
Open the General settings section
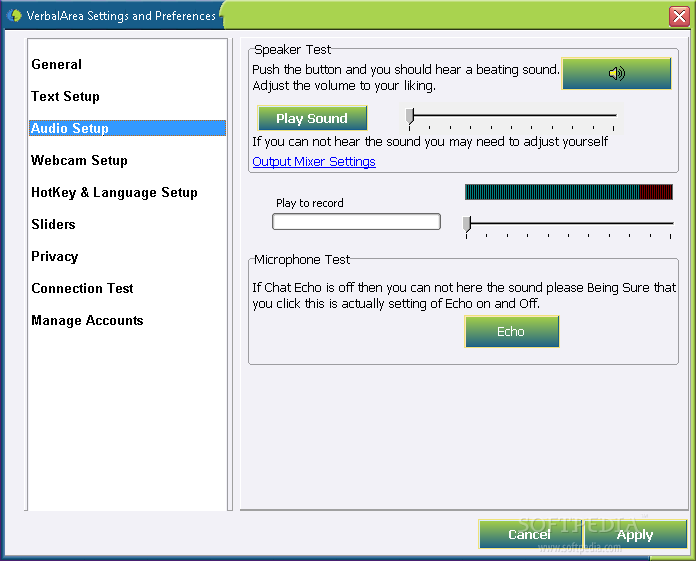tap(56, 64)
